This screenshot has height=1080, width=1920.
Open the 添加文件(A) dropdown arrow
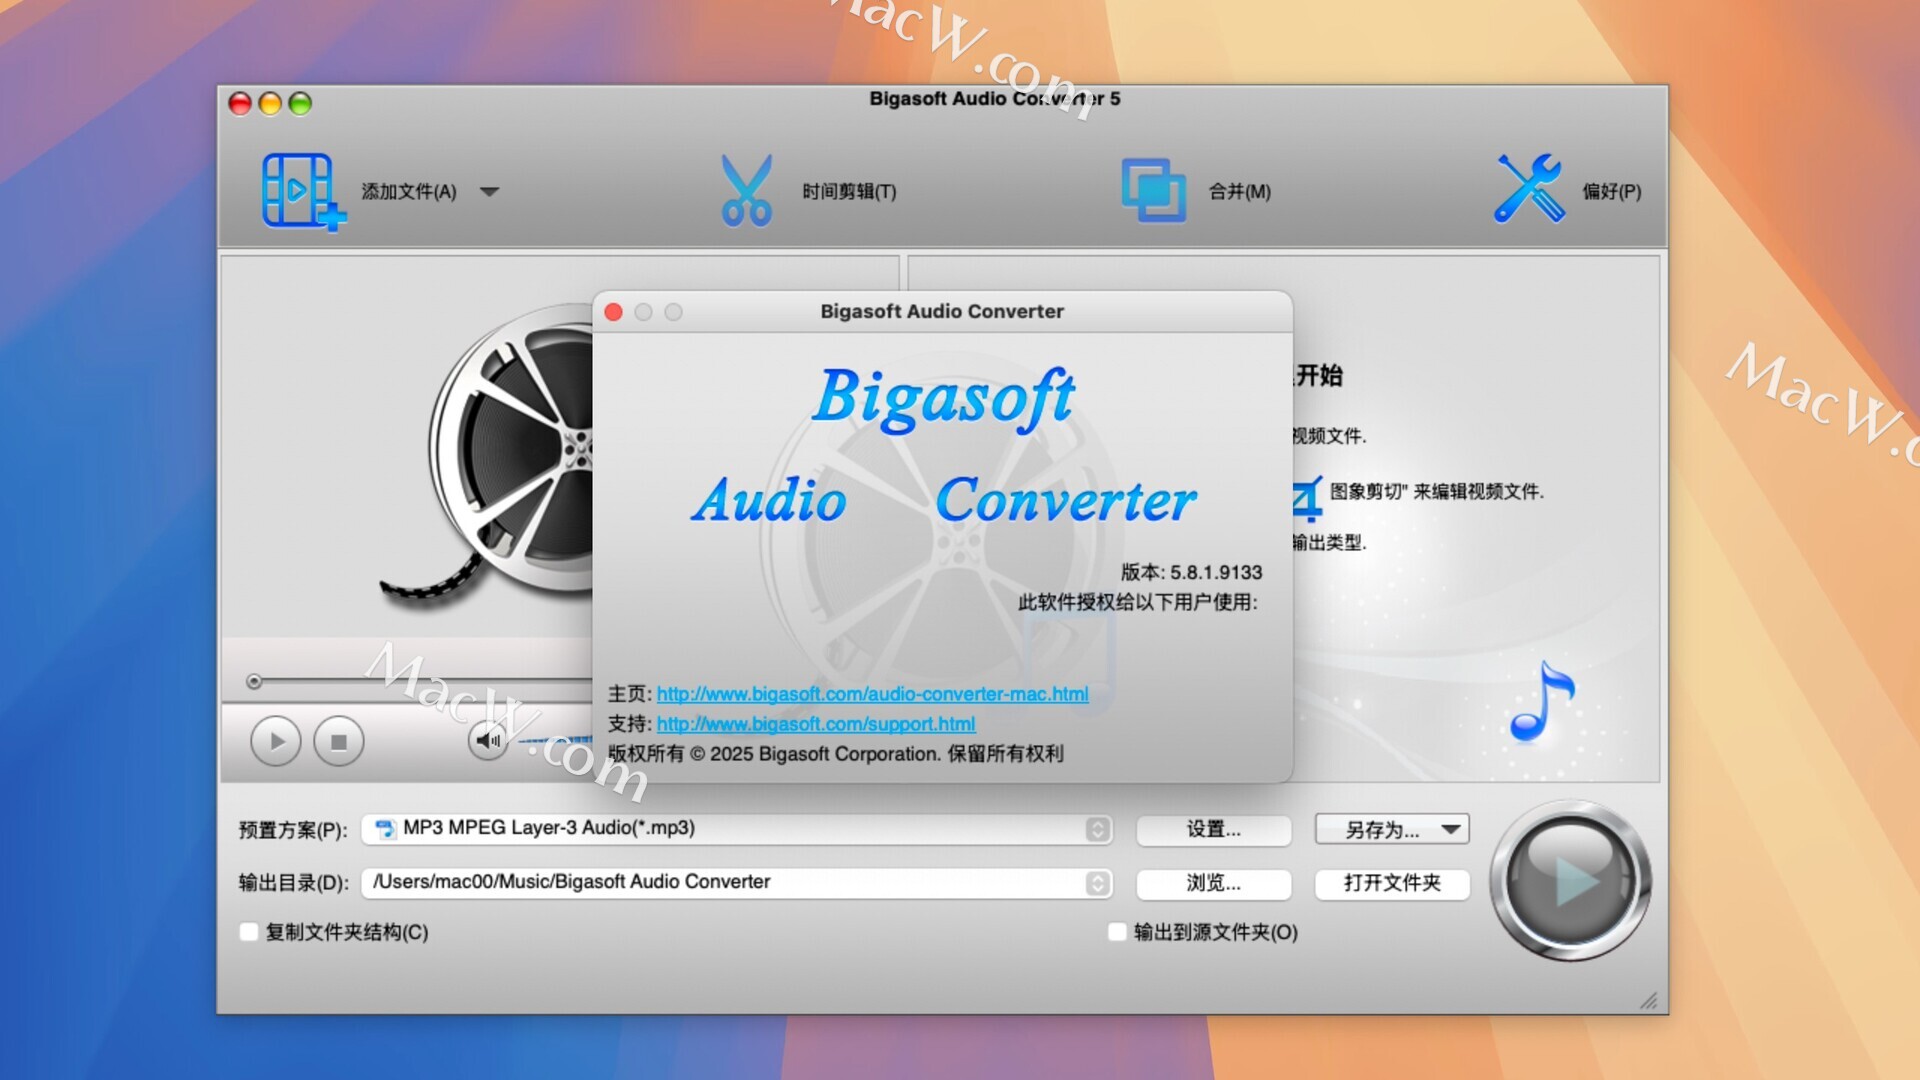tap(489, 192)
